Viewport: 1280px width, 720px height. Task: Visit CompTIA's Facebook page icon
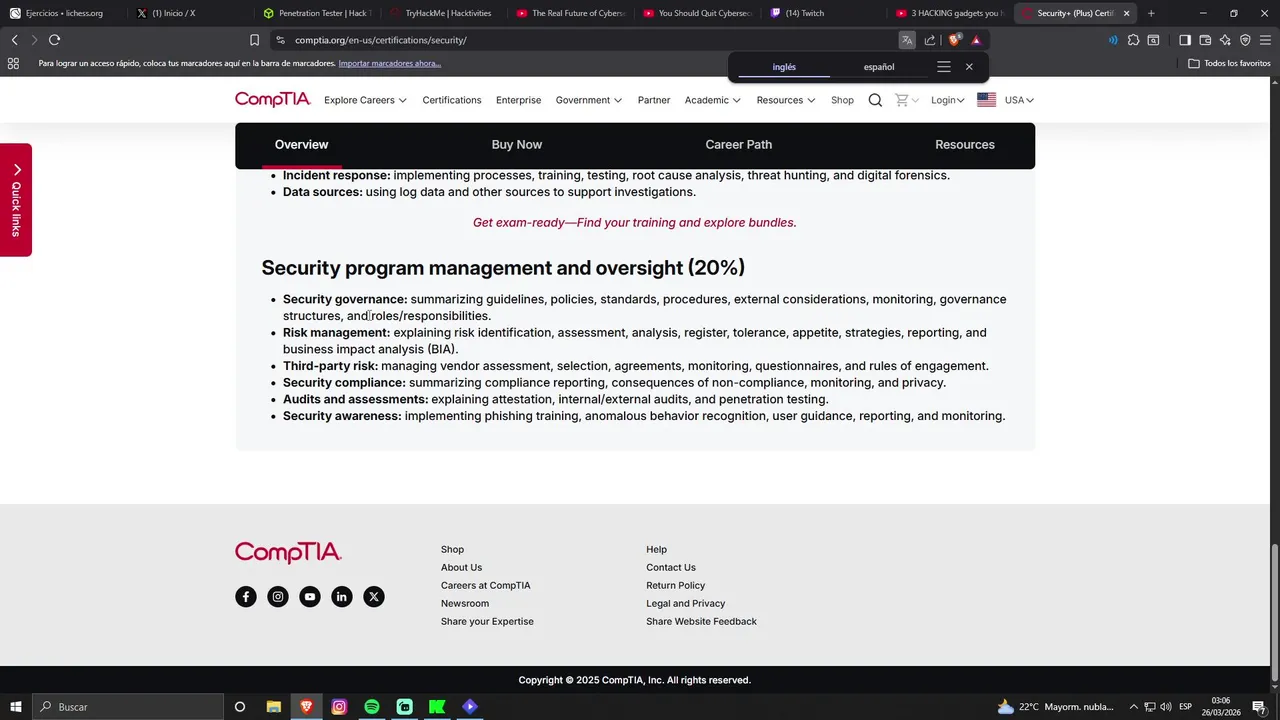pos(246,597)
